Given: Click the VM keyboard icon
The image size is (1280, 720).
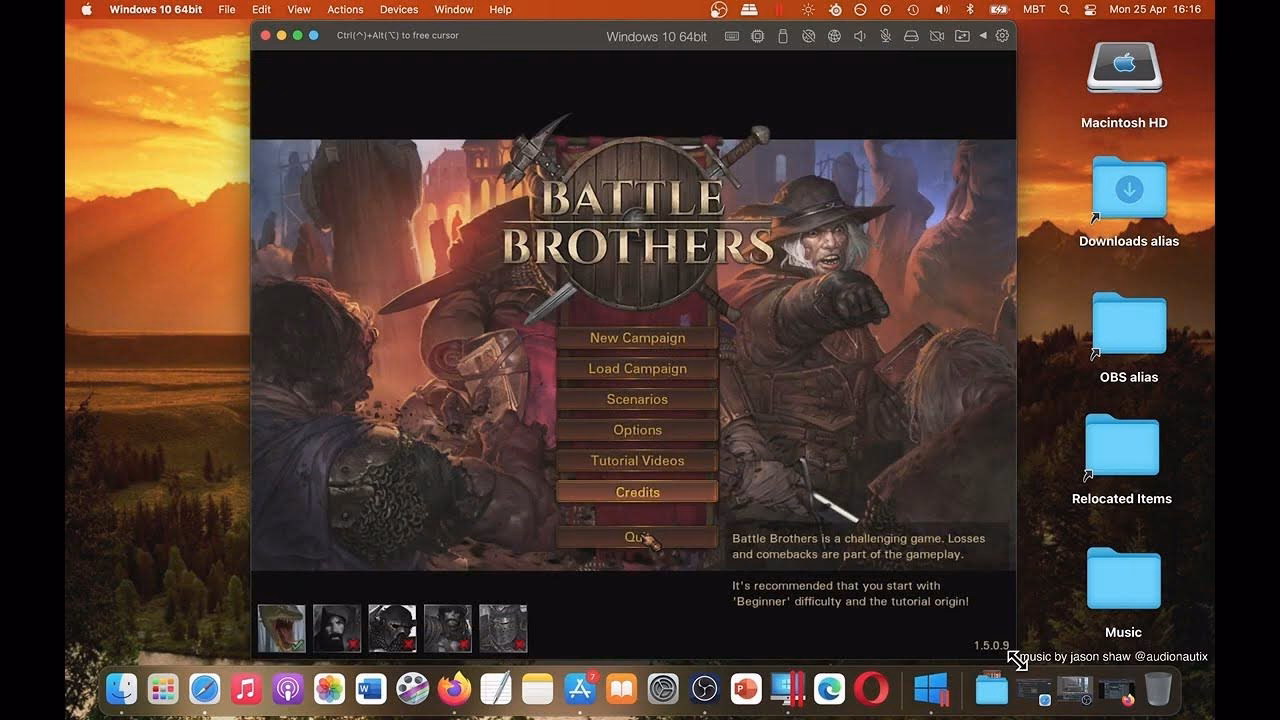Looking at the screenshot, I should 732,36.
